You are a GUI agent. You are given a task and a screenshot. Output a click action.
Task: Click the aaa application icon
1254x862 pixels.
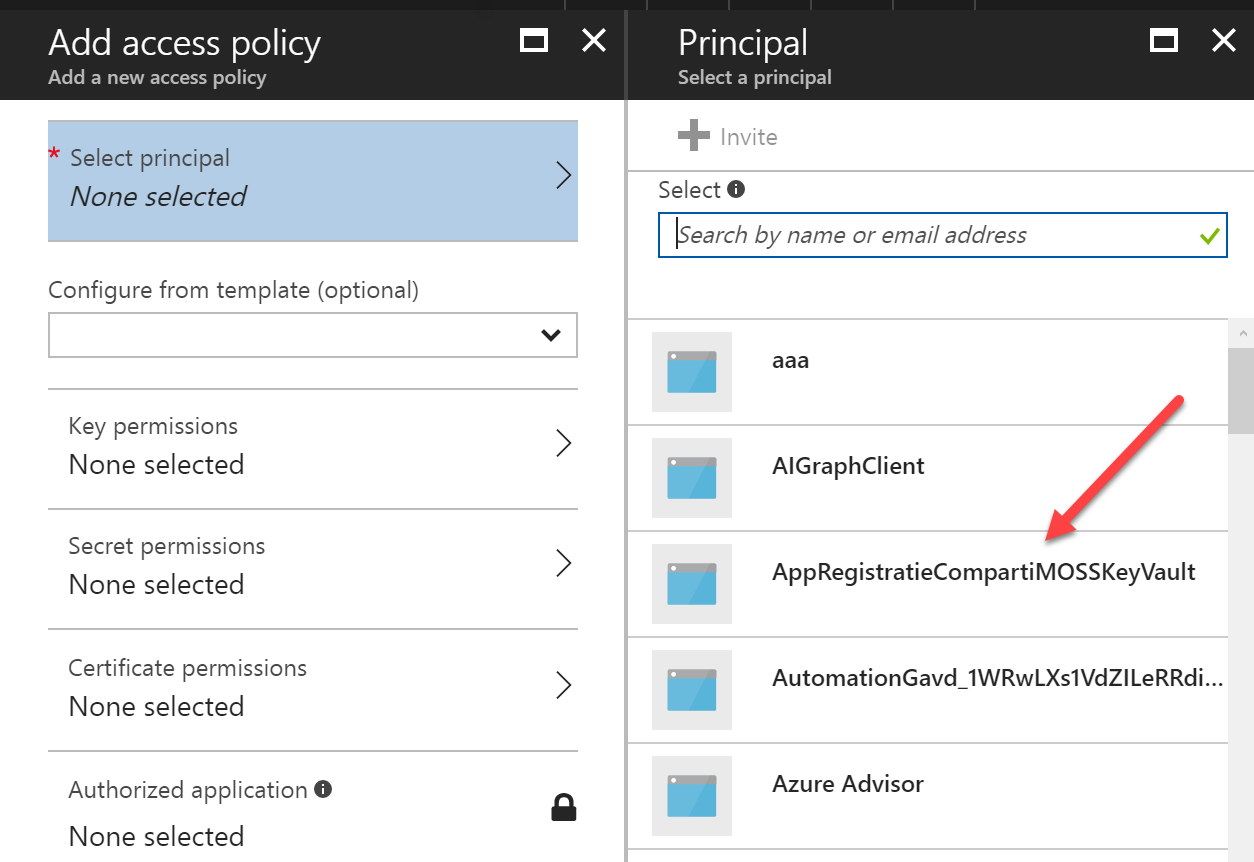coord(691,371)
